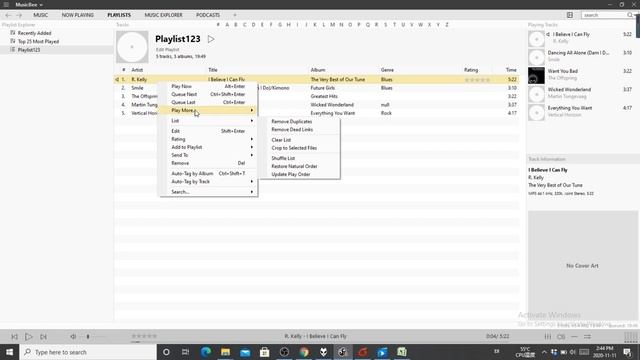Screen dimensions: 640x360
Task: Sort tracks by Album column header
Action: click(318, 70)
